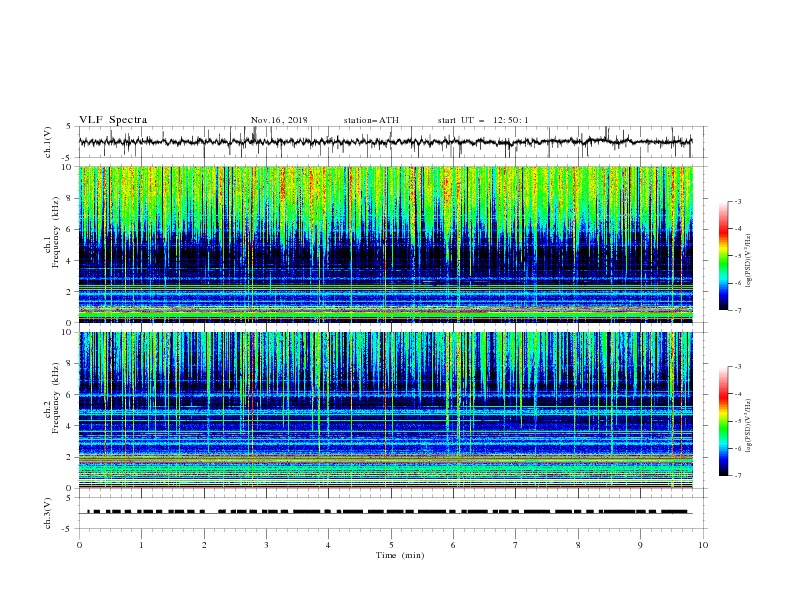Click the time axis tick label "7"
The width and height of the screenshot is (792, 612).
(516, 545)
